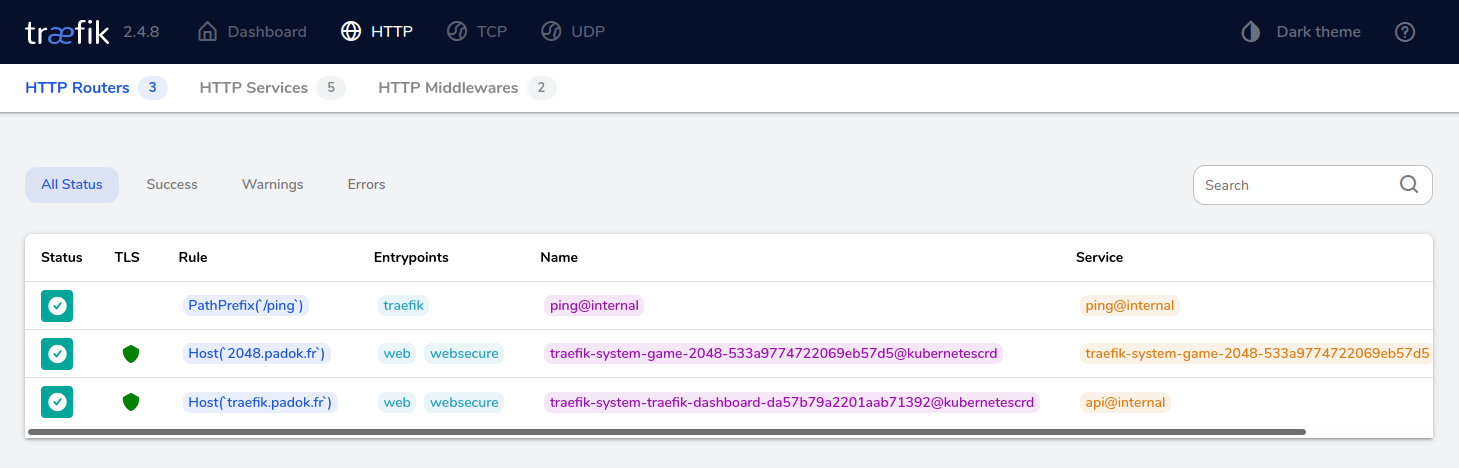Click the traefik entrypoint tag

click(403, 306)
